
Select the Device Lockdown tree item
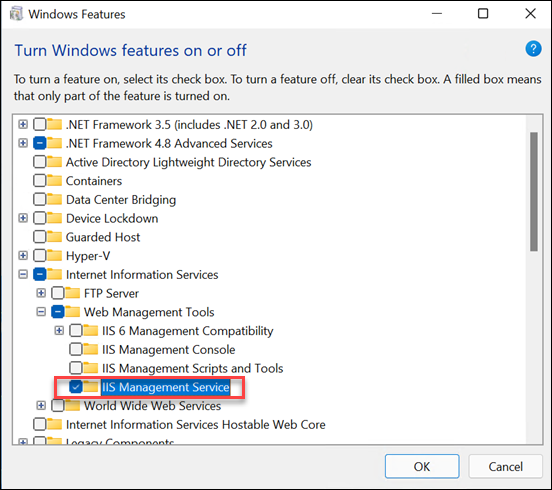coord(112,218)
